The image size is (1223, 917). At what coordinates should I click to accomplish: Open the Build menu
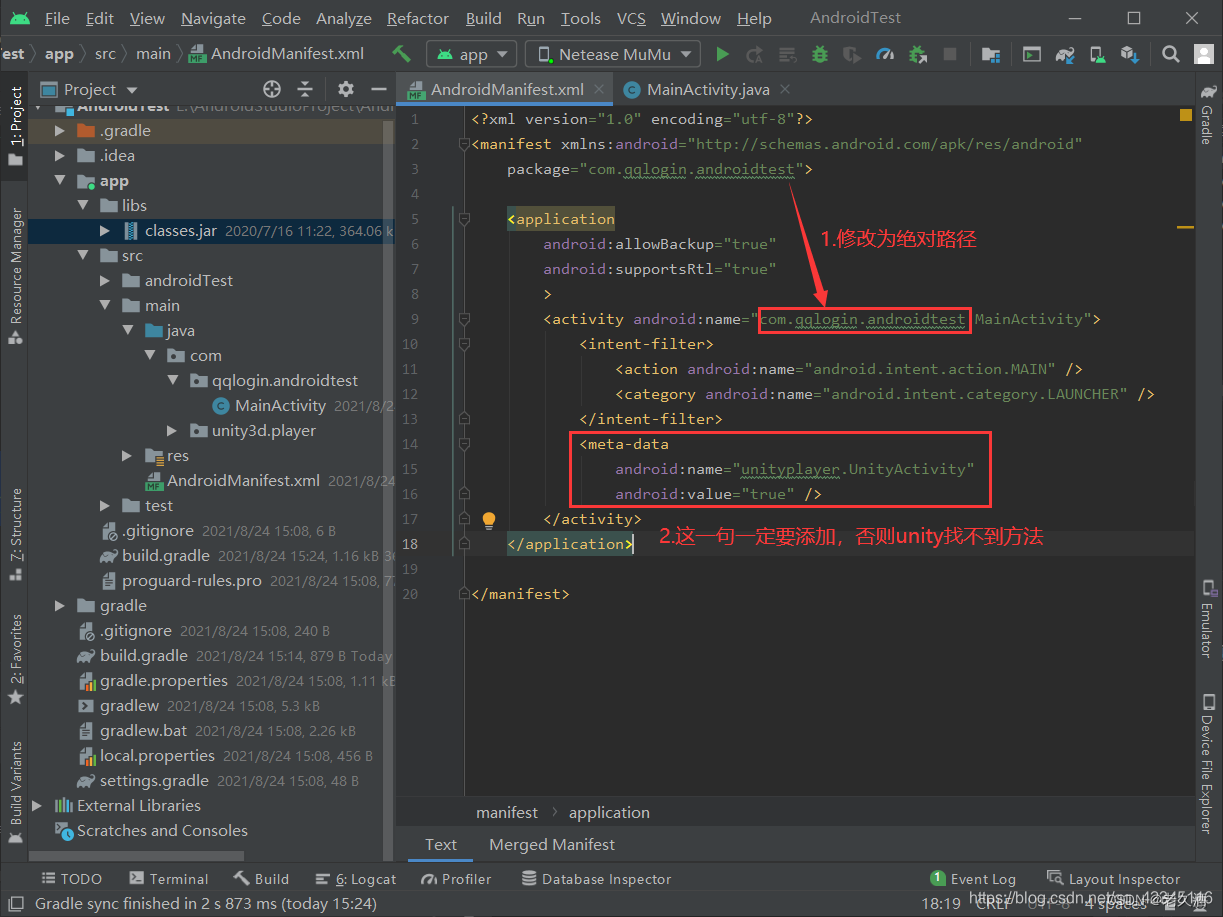483,18
